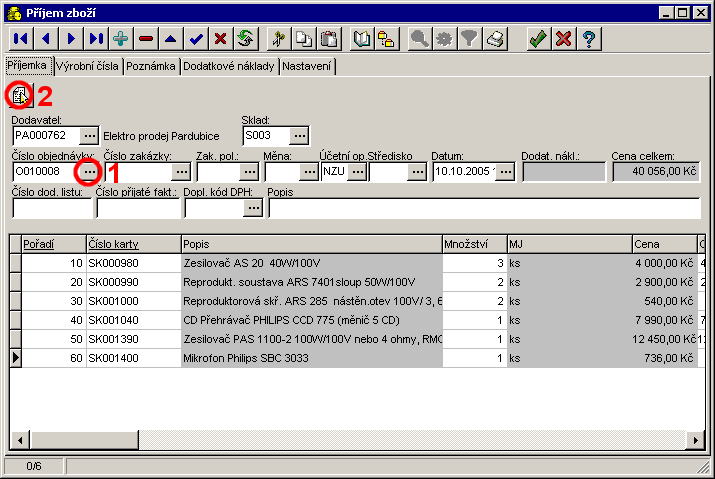Add new record with plus icon
This screenshot has height=479, width=715.
pos(121,39)
